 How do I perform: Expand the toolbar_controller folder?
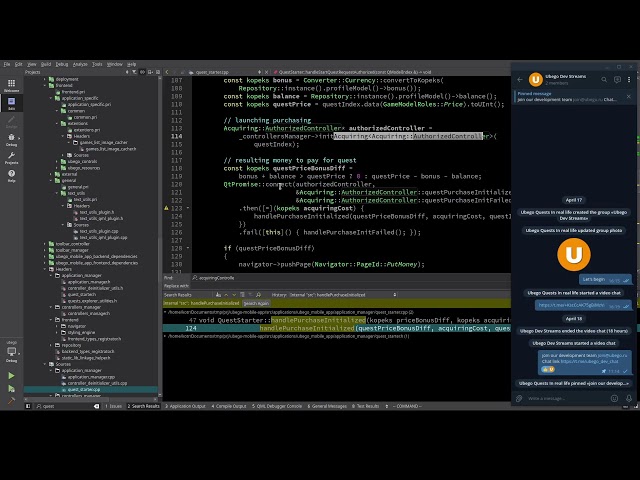(45, 244)
